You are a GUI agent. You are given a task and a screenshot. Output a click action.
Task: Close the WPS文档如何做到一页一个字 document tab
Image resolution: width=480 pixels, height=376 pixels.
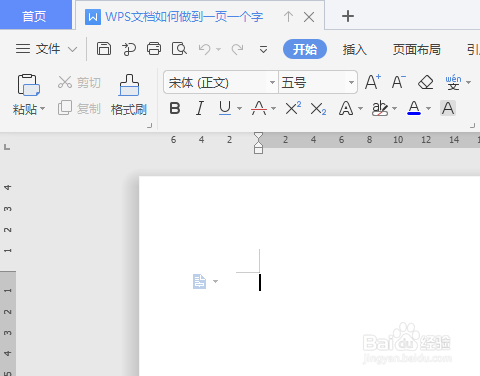(x=309, y=17)
